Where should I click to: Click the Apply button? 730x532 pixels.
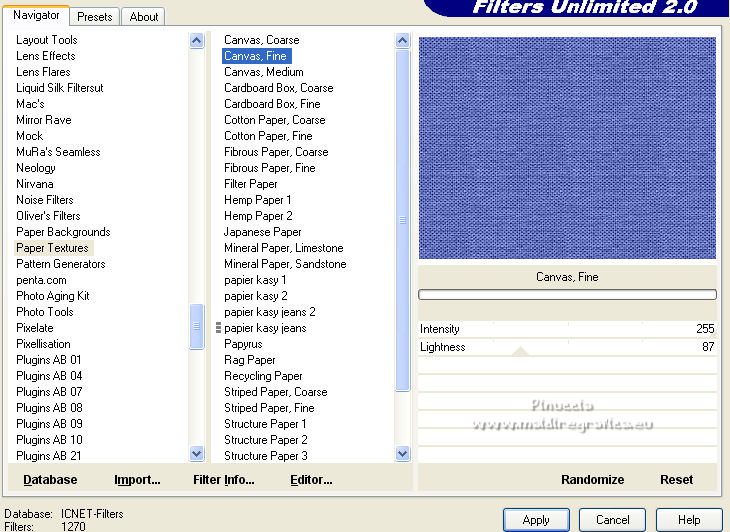click(x=536, y=520)
